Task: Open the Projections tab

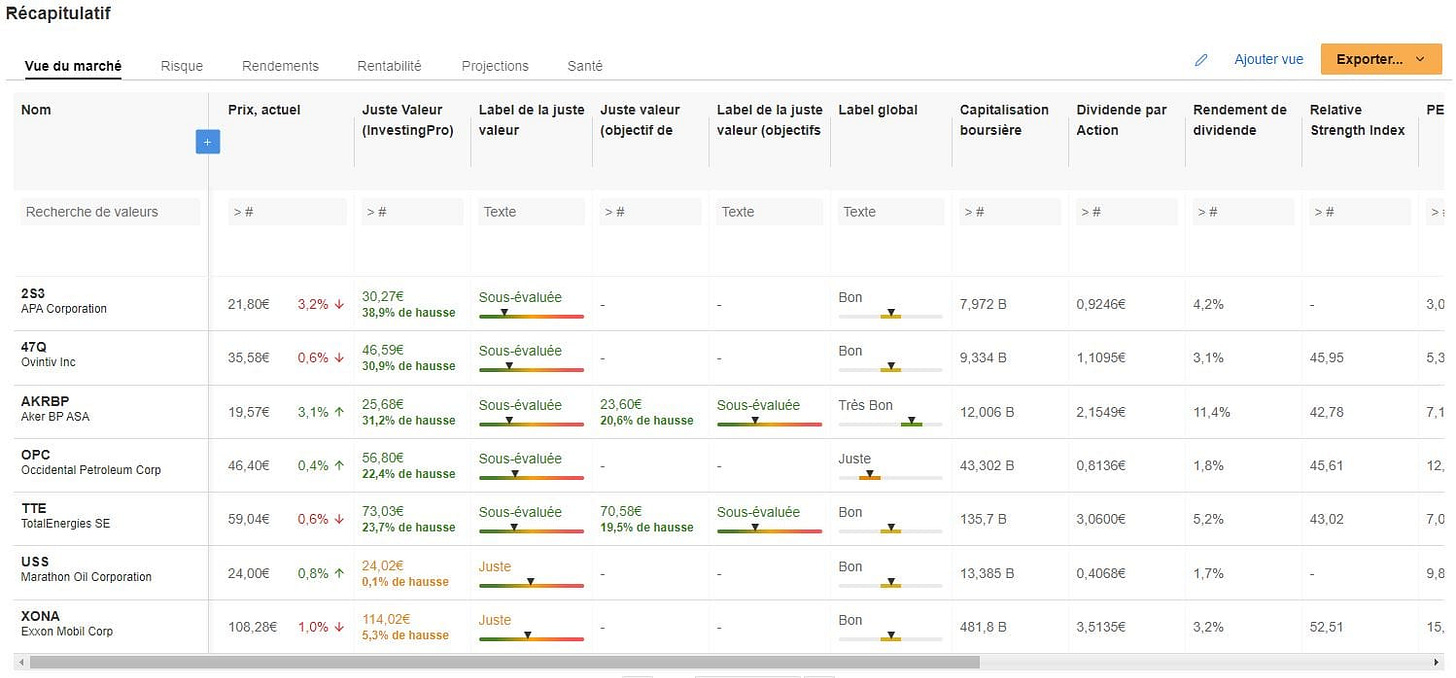Action: point(495,66)
